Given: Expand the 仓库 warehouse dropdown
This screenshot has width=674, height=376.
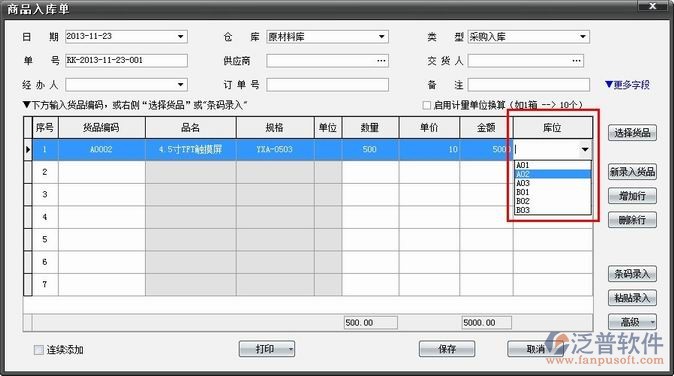Looking at the screenshot, I should pyautogui.click(x=382, y=37).
